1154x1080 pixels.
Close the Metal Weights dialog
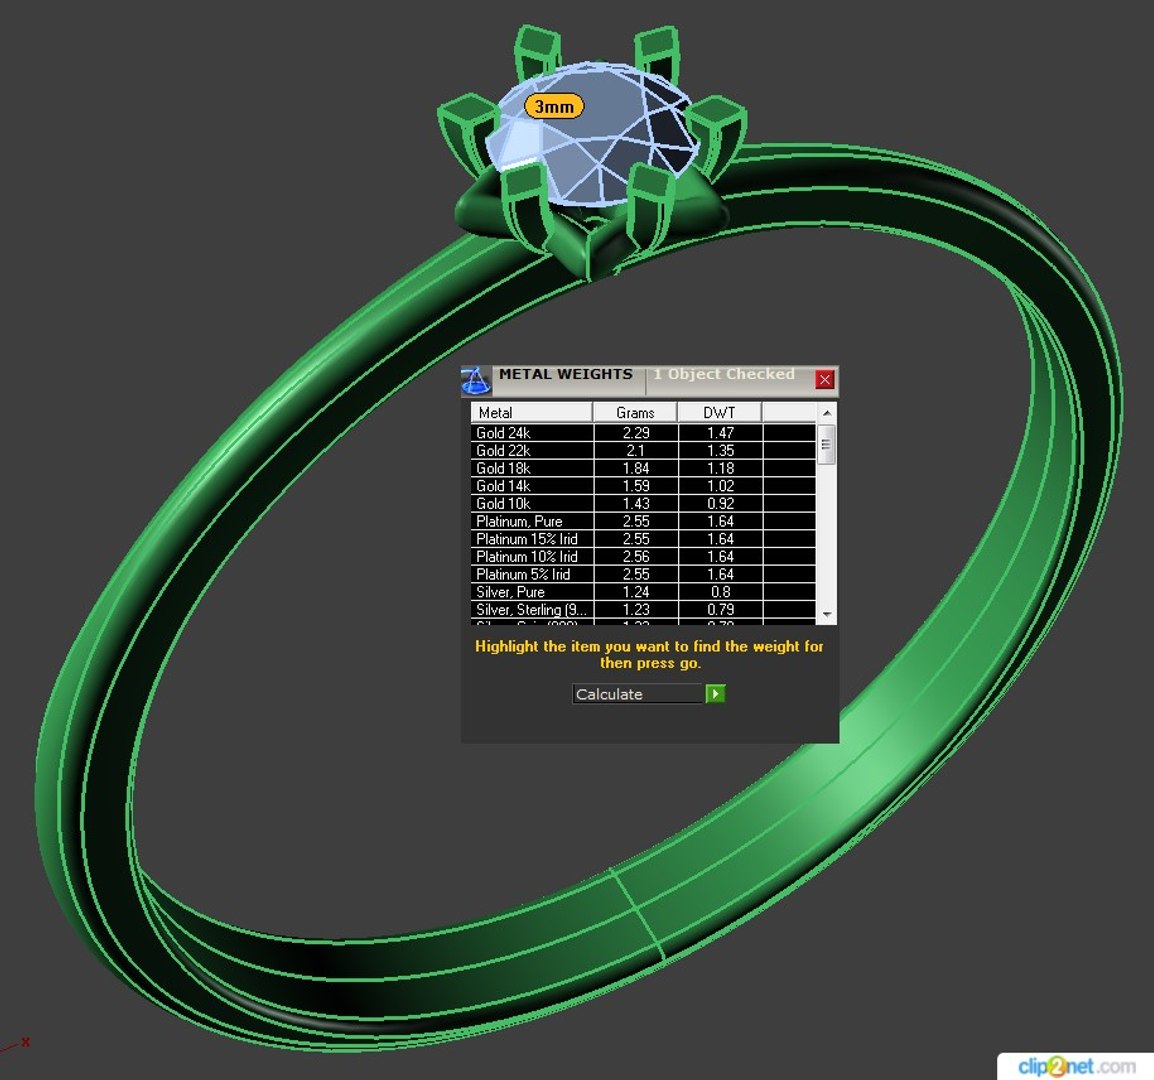(x=824, y=379)
